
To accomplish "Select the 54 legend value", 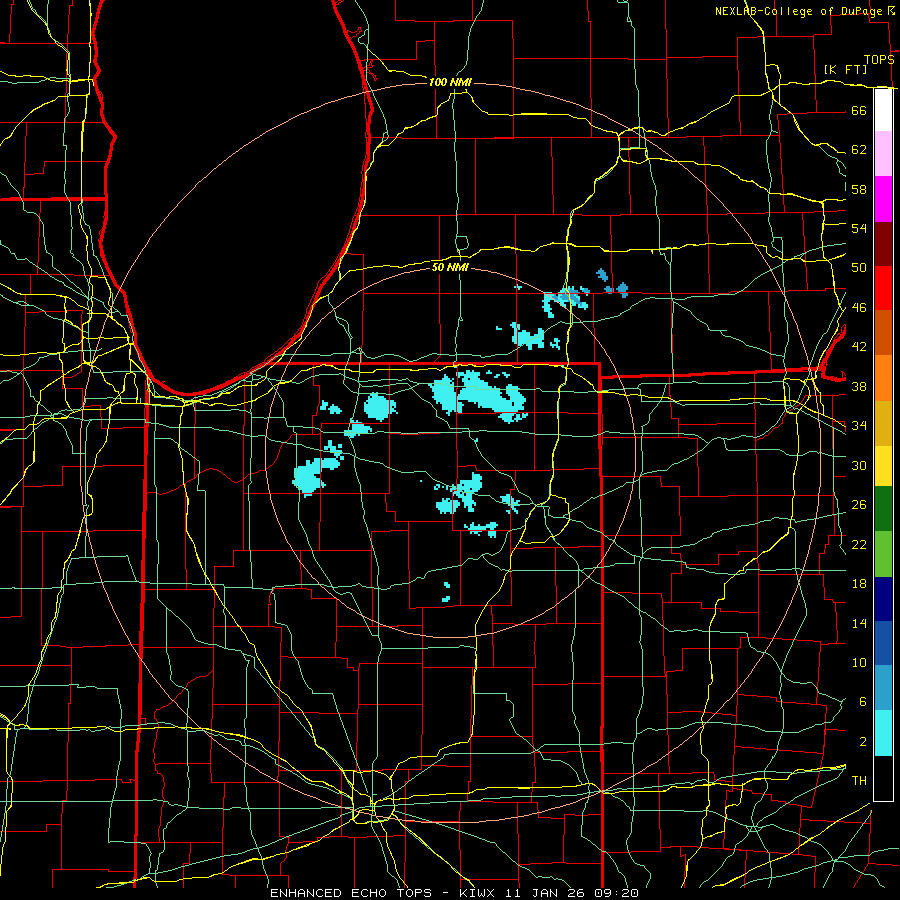I will (859, 228).
